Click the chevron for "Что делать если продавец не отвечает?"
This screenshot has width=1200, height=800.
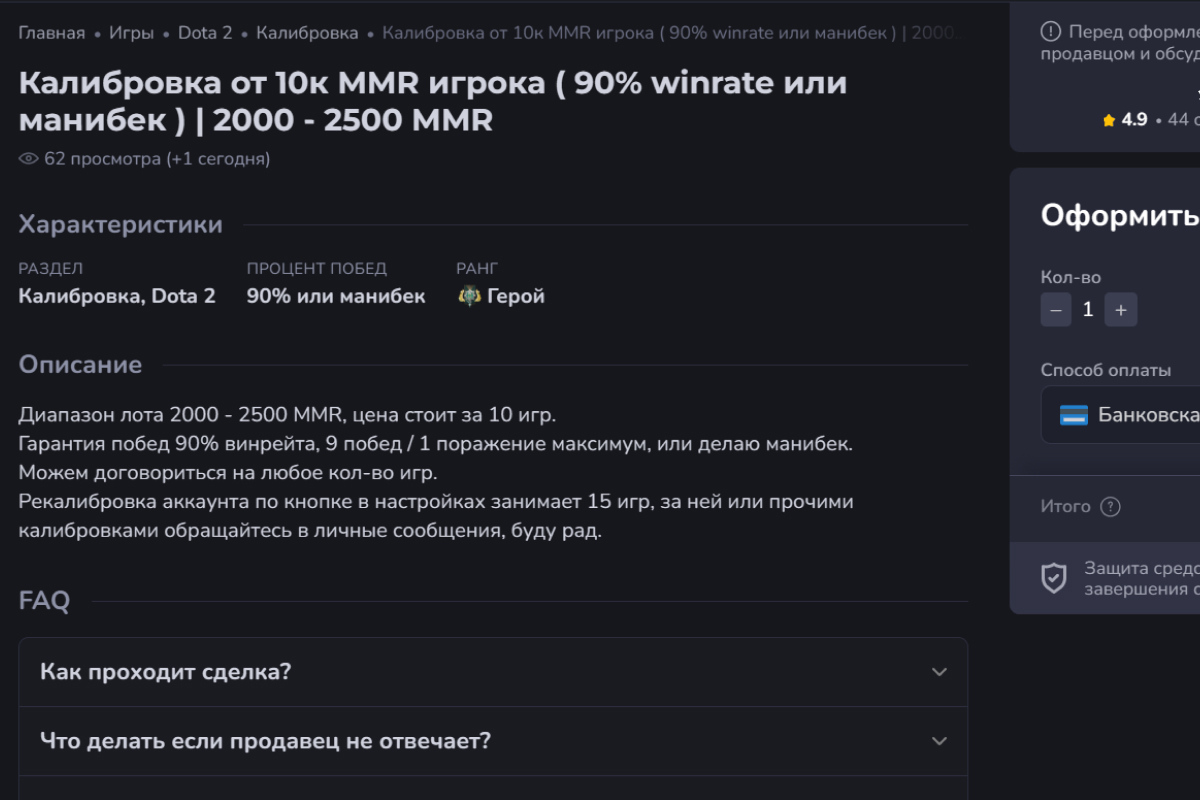(939, 741)
